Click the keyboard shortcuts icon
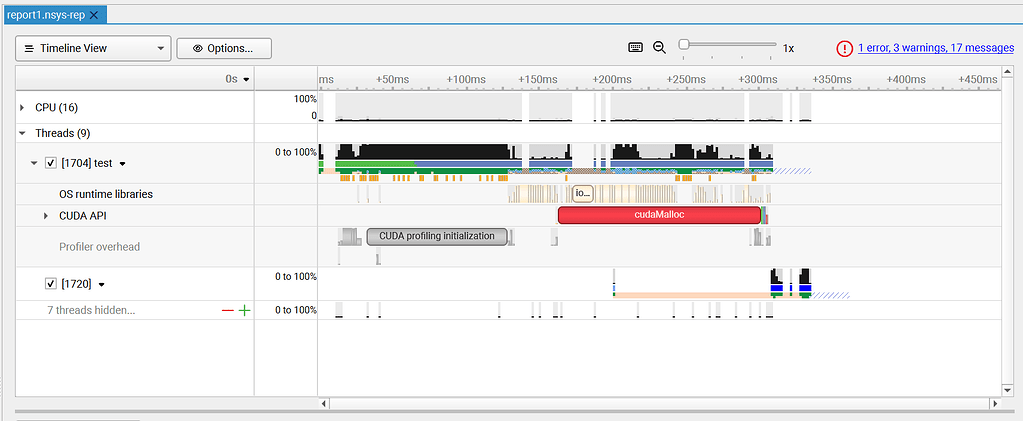This screenshot has height=421, width=1023. [635, 47]
